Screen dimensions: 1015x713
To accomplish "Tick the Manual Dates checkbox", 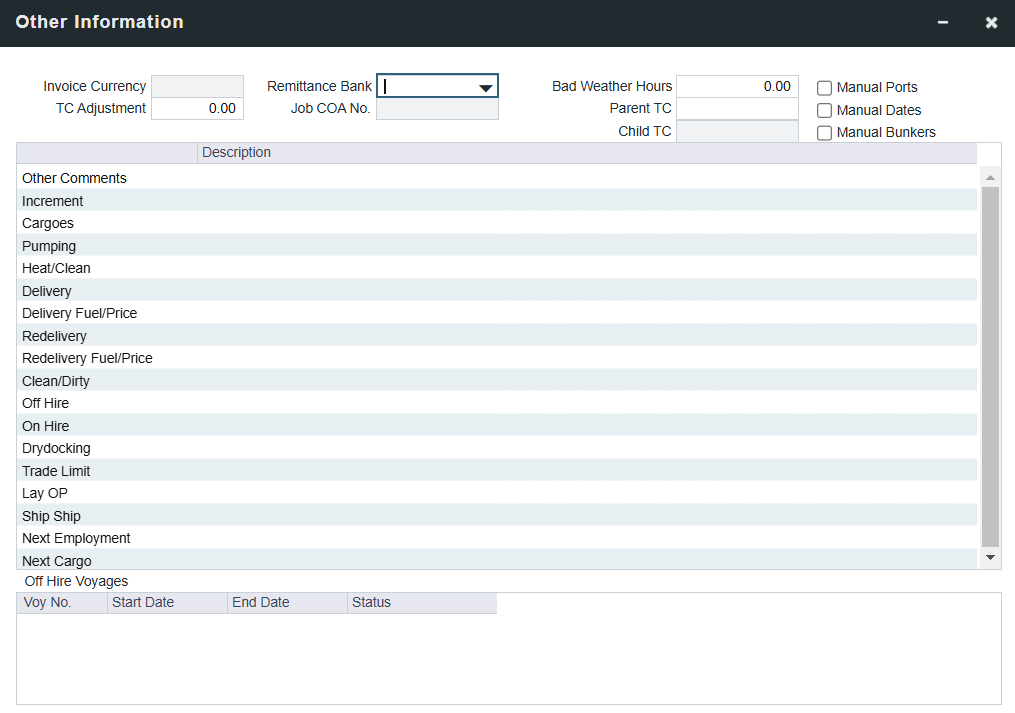I will click(825, 111).
